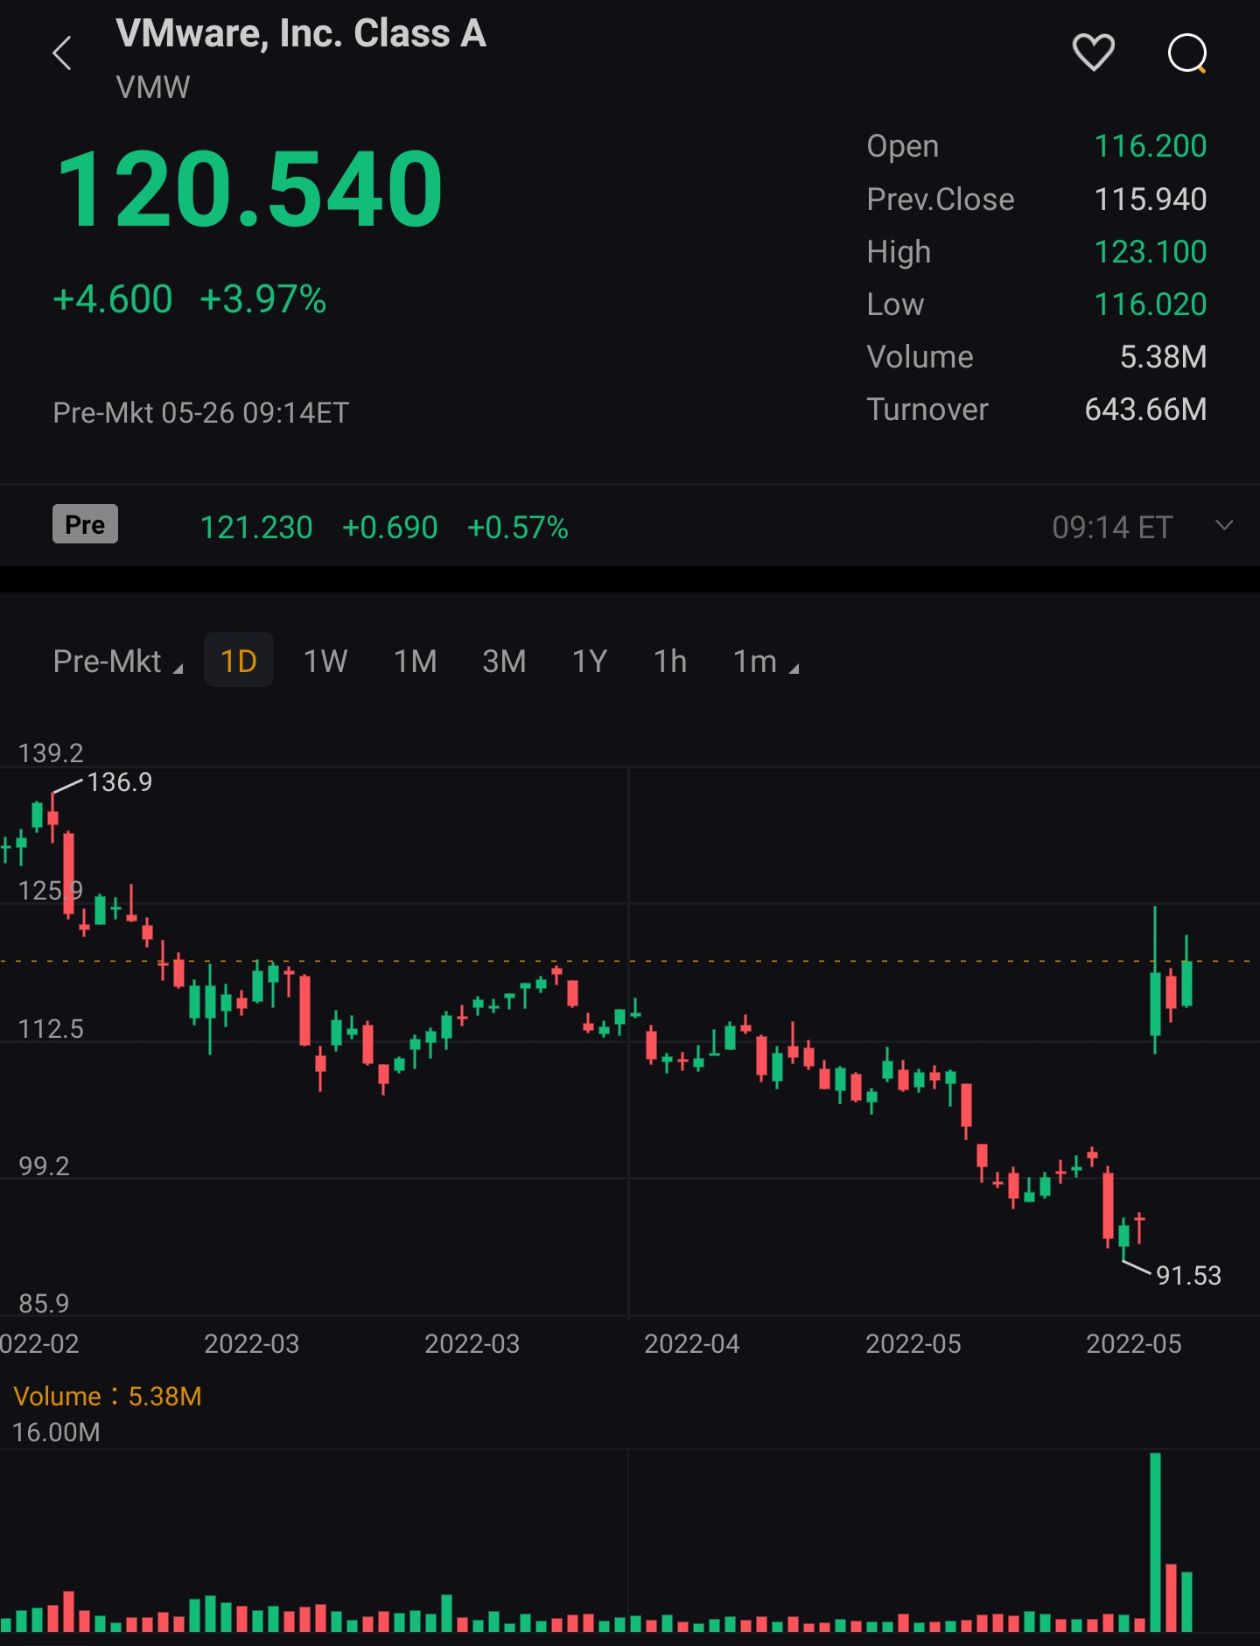
Task: Tap the Pre badge label
Action: coord(85,524)
